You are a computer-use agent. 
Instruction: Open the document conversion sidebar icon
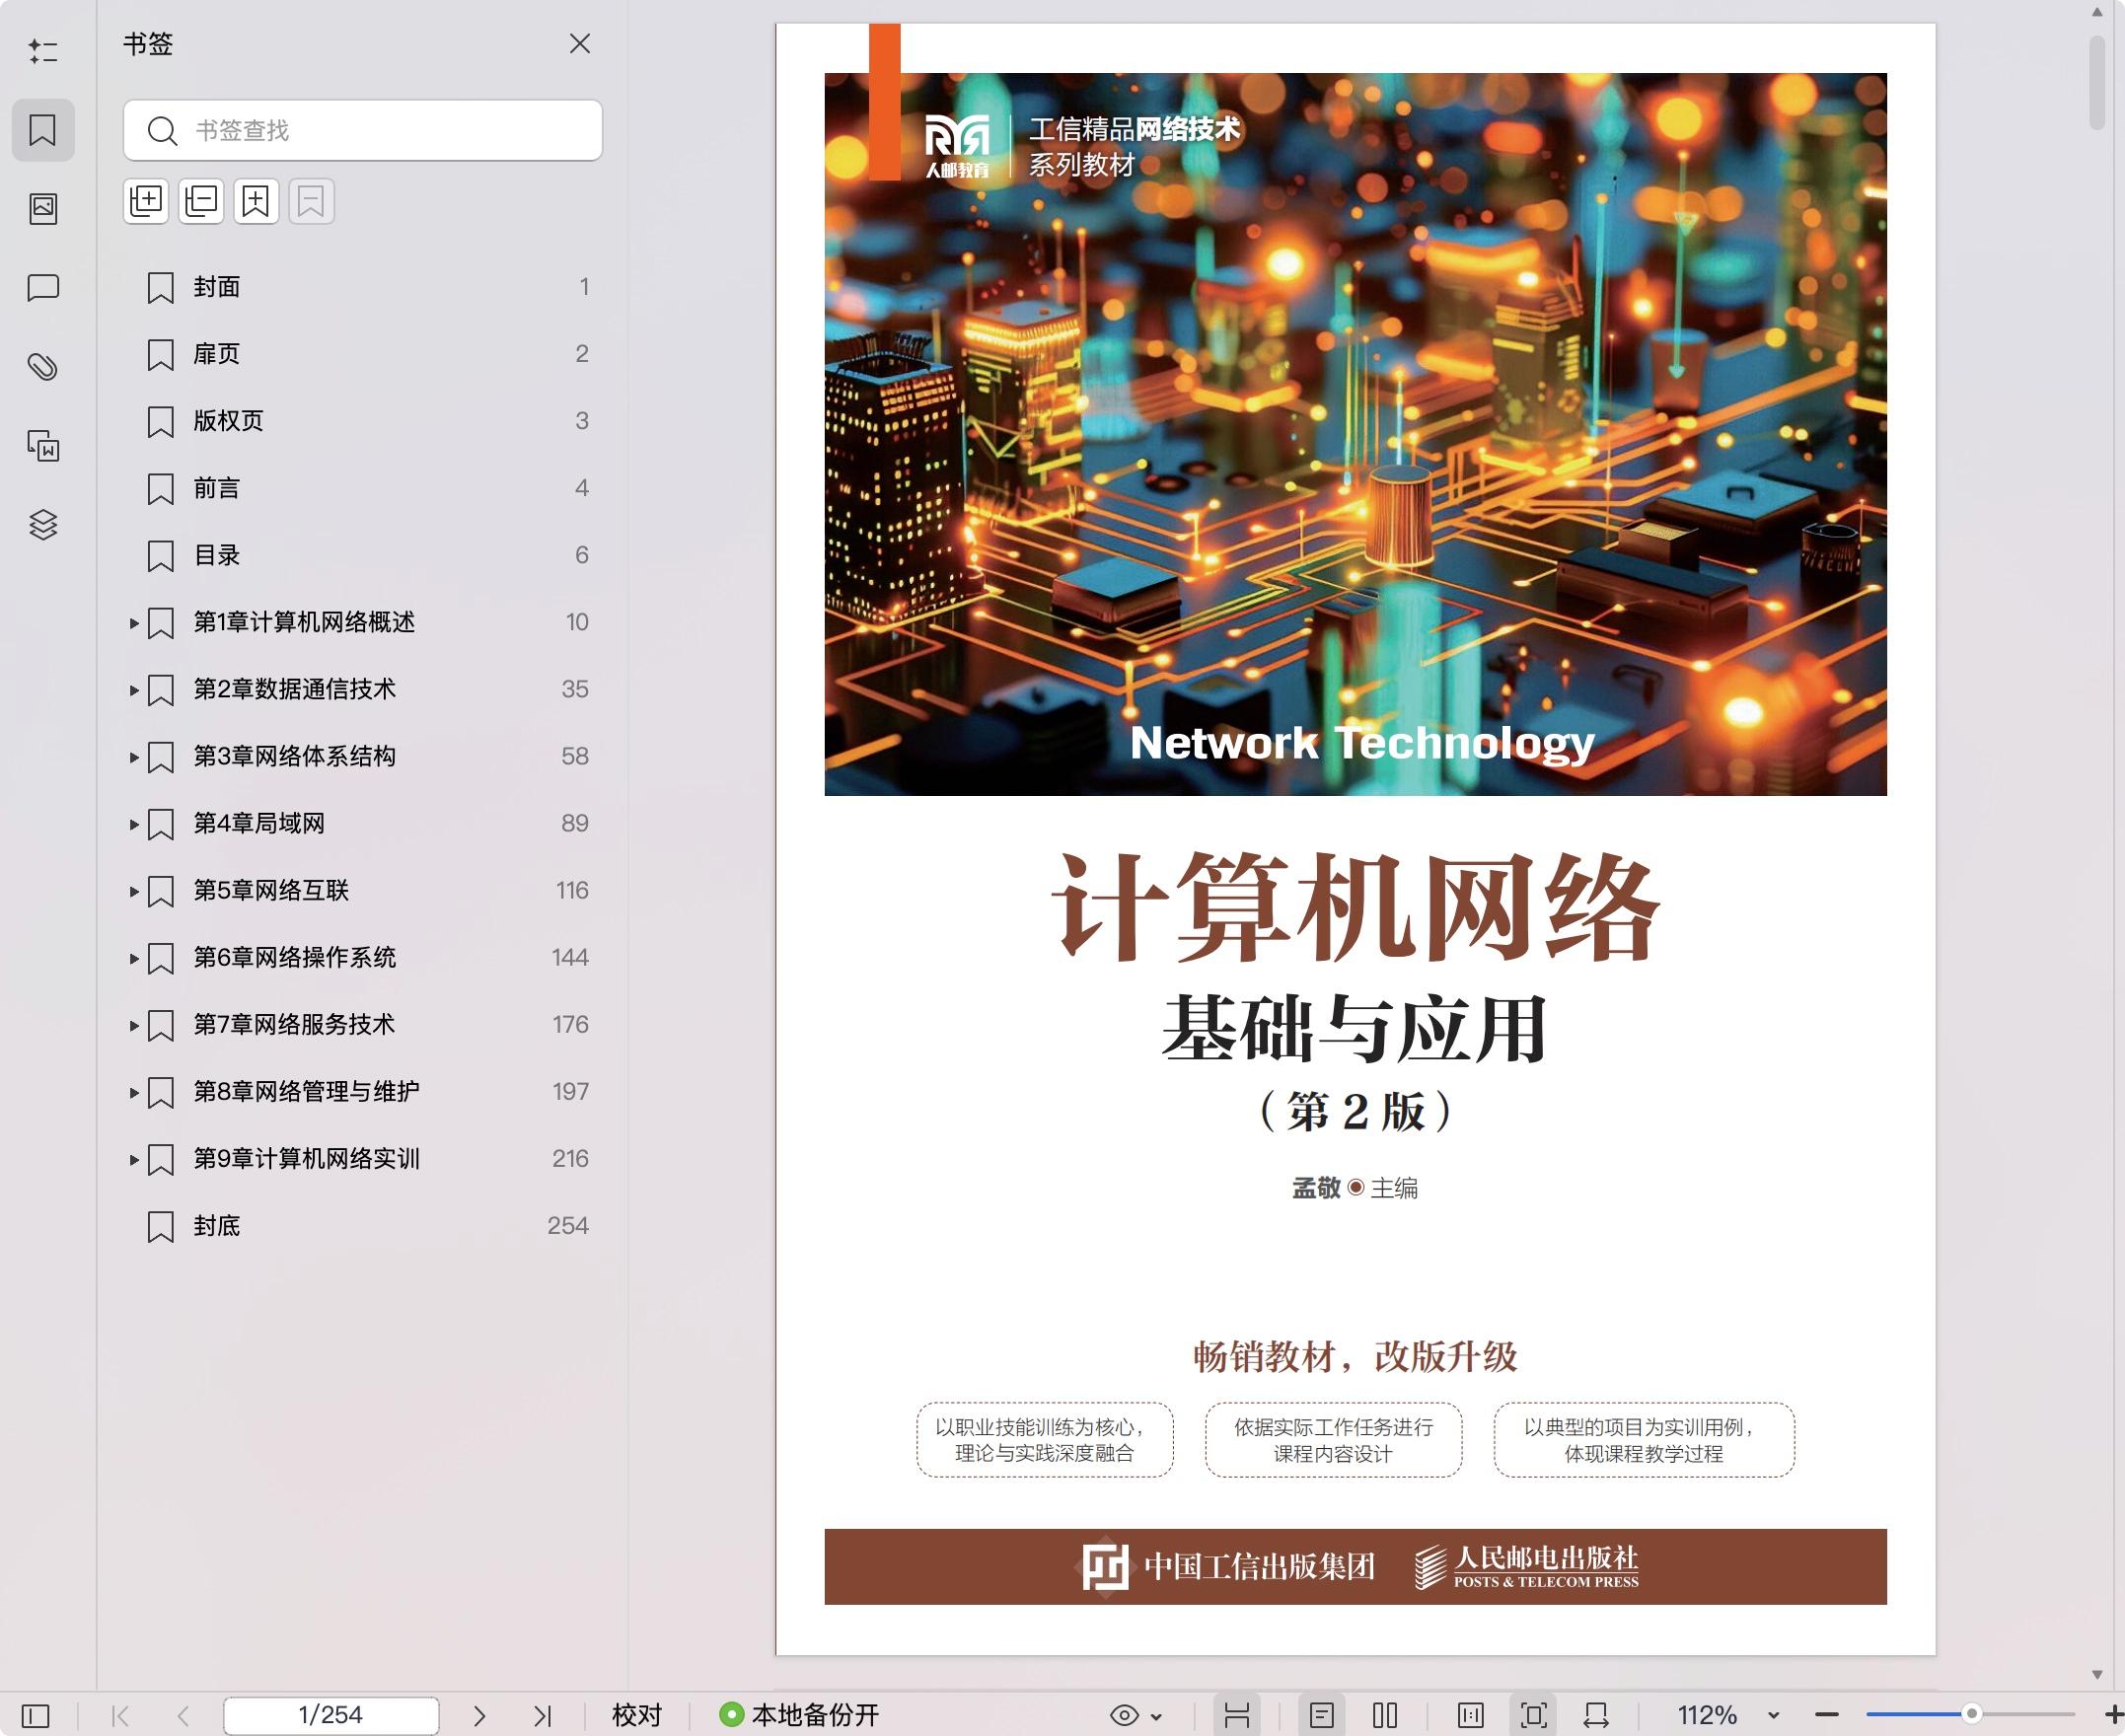point(43,446)
